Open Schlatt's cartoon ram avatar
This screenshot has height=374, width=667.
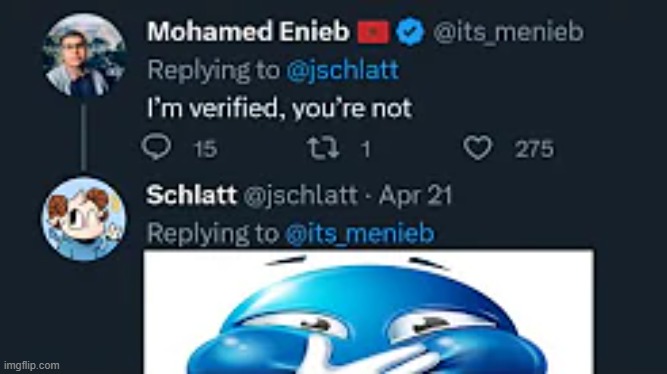click(x=84, y=219)
